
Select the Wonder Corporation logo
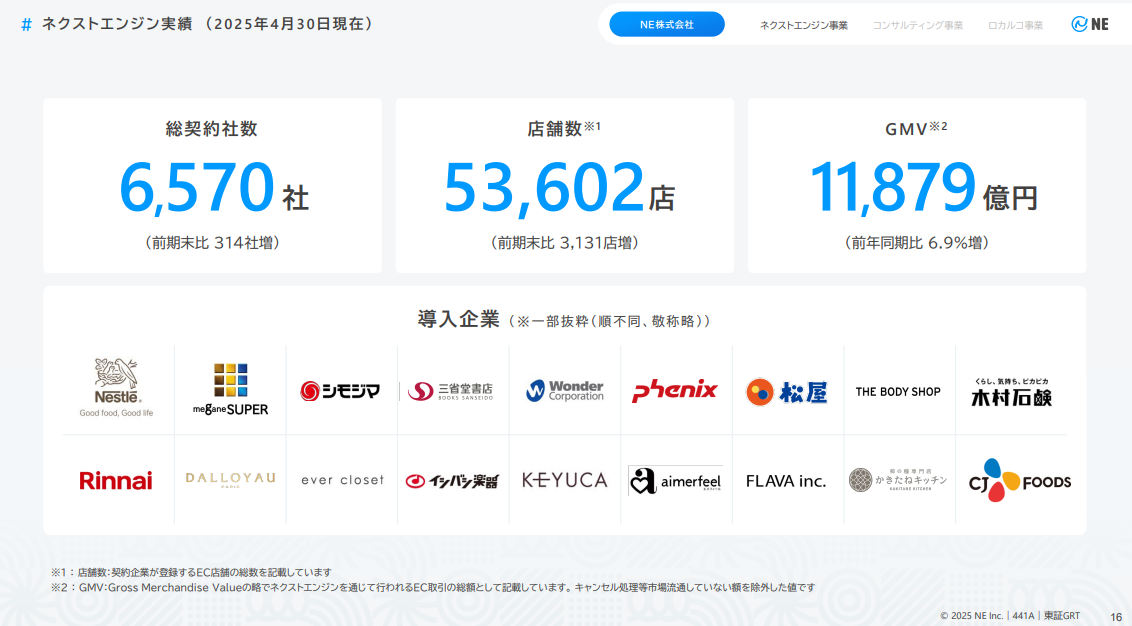click(565, 391)
